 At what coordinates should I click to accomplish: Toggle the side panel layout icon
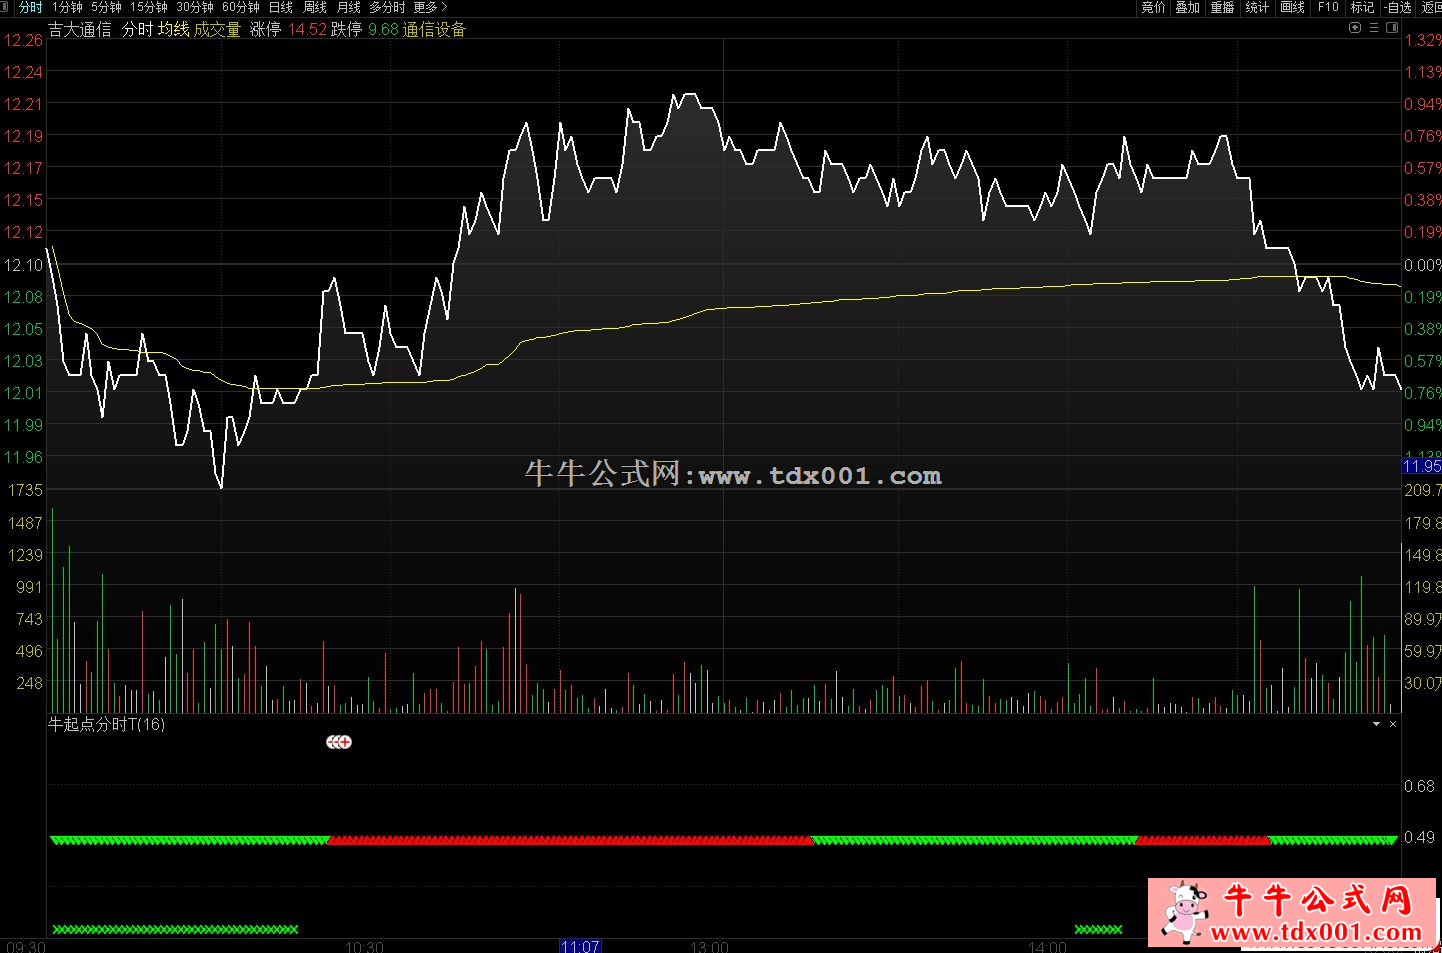click(1392, 28)
